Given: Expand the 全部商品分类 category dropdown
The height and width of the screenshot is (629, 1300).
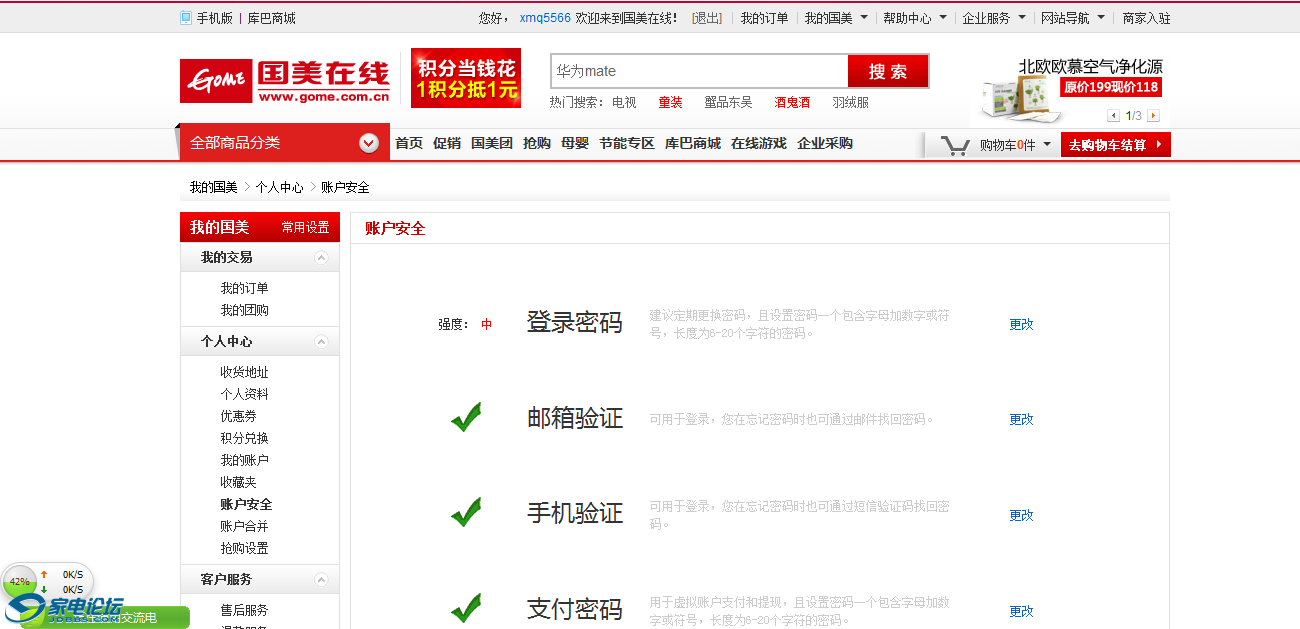Looking at the screenshot, I should [369, 143].
